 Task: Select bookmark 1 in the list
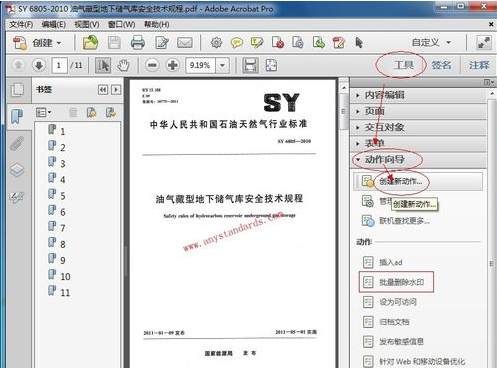point(57,131)
